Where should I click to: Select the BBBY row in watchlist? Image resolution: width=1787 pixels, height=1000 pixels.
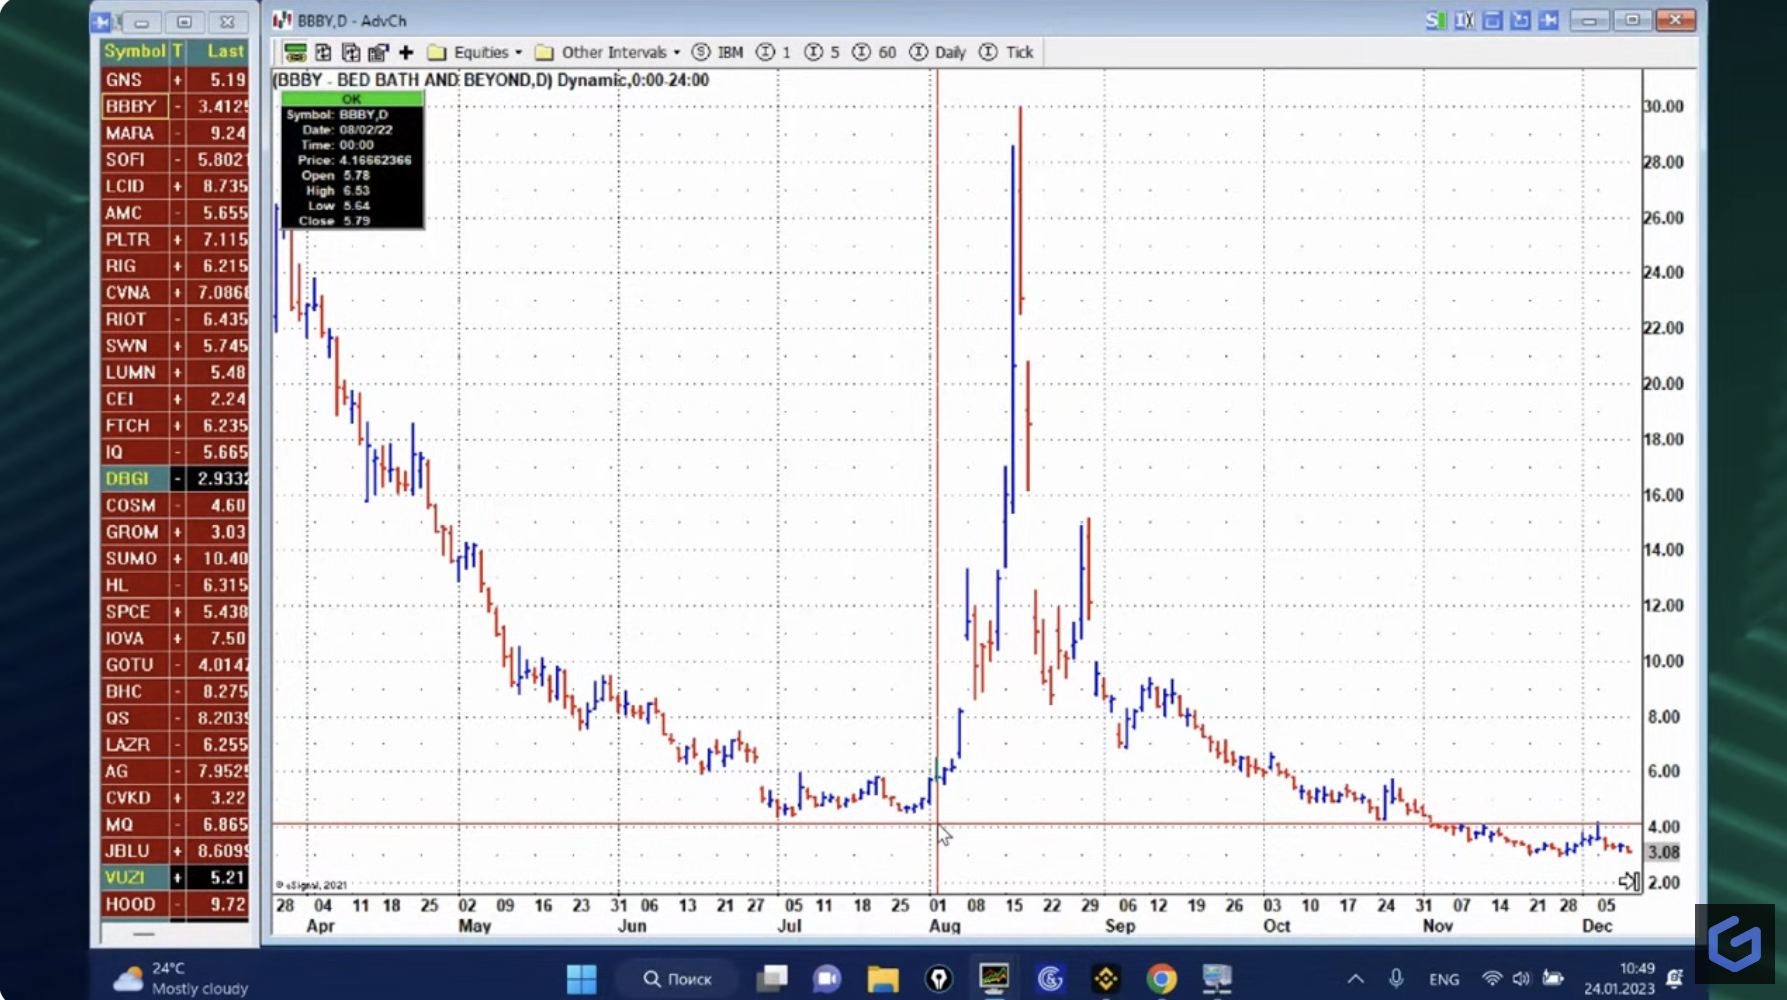pos(174,106)
